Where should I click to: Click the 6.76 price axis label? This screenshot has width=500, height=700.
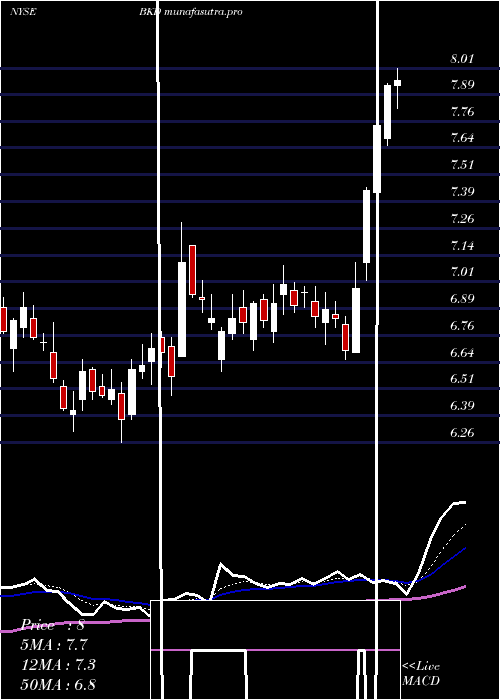(x=462, y=325)
